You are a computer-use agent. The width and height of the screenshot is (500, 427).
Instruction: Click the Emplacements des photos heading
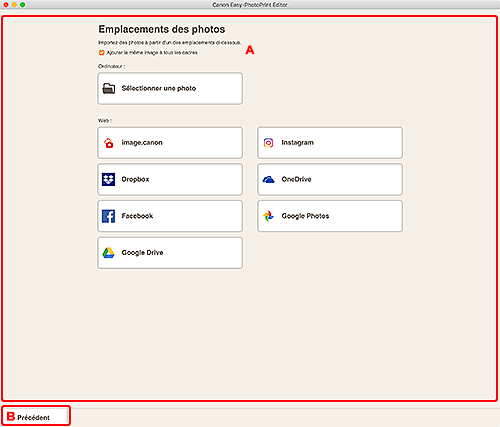(162, 29)
